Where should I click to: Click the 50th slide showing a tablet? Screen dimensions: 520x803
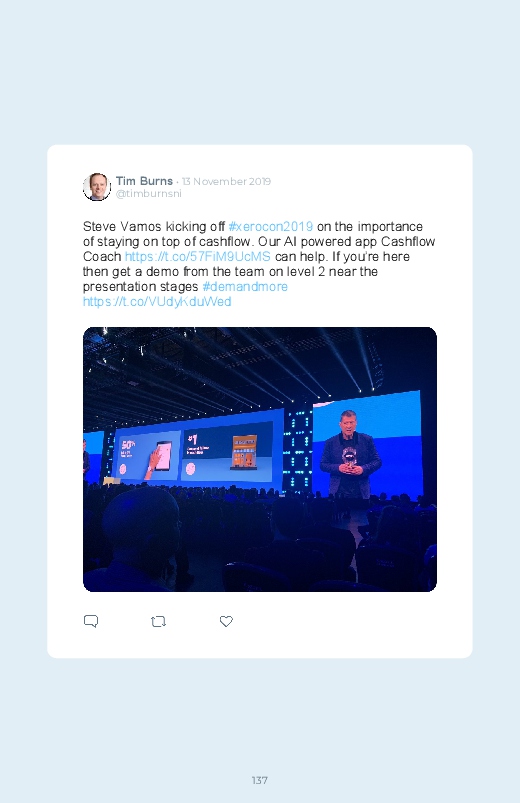click(x=147, y=456)
